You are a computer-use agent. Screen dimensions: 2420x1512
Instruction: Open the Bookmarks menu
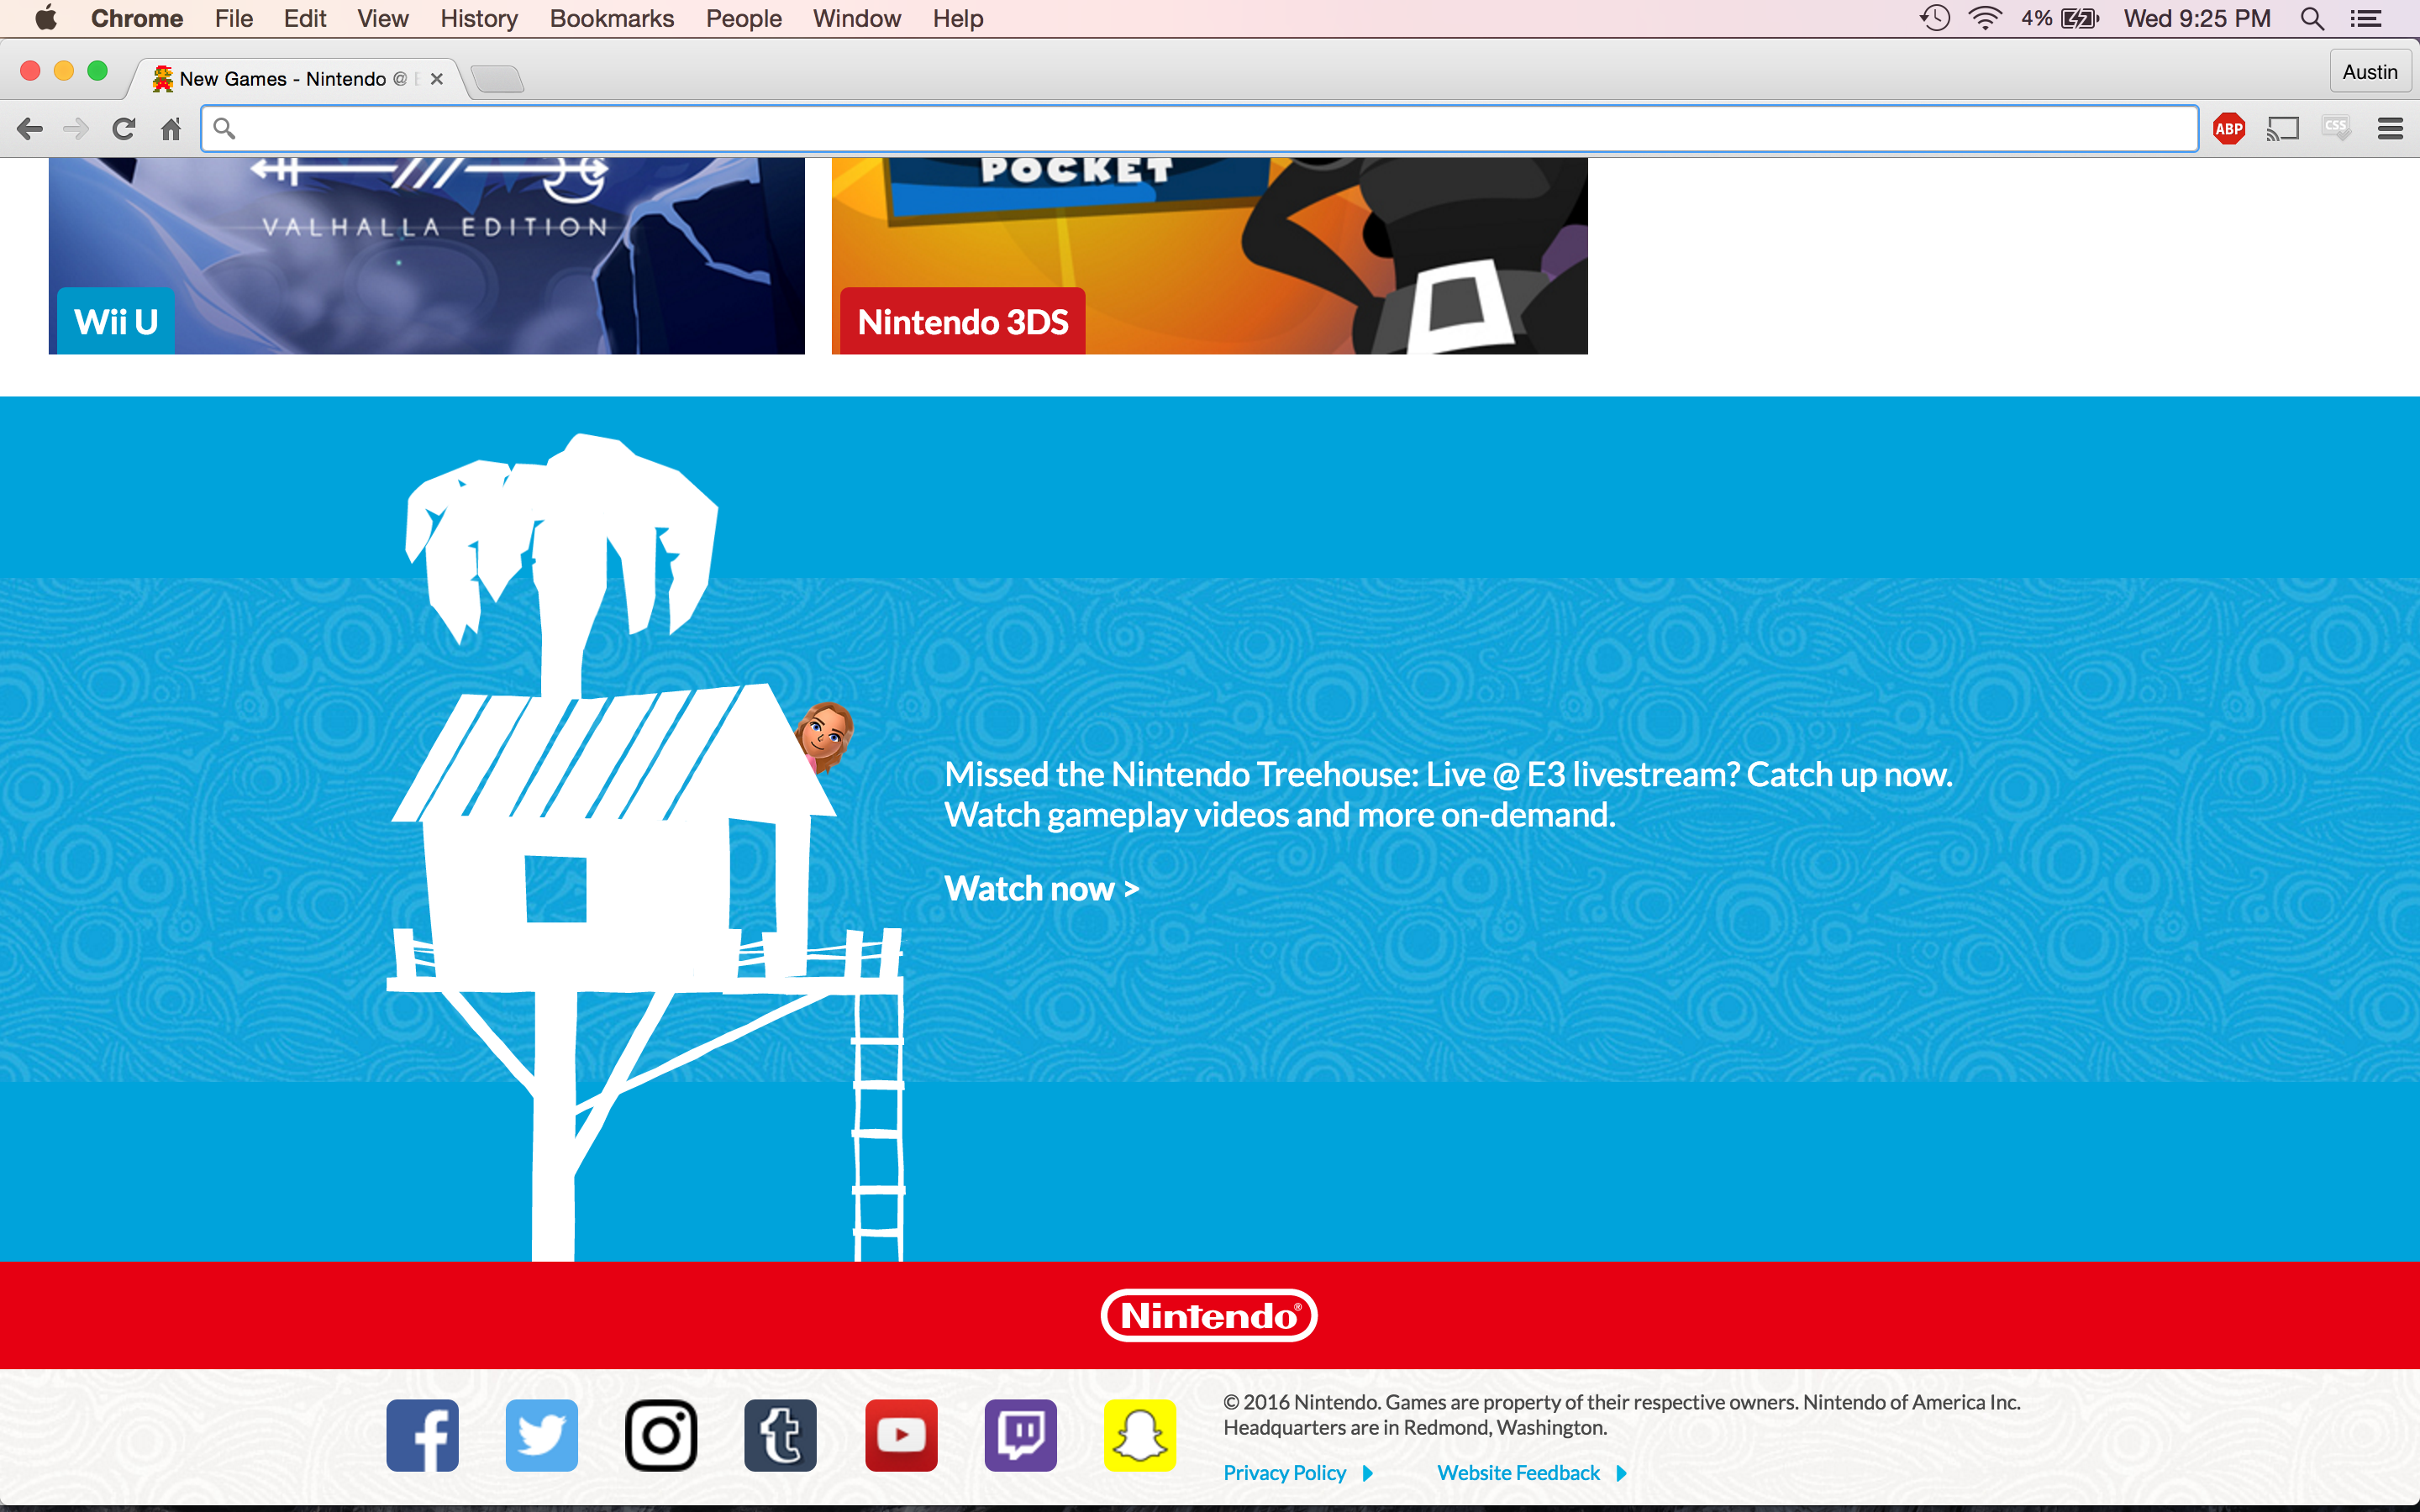tap(611, 19)
